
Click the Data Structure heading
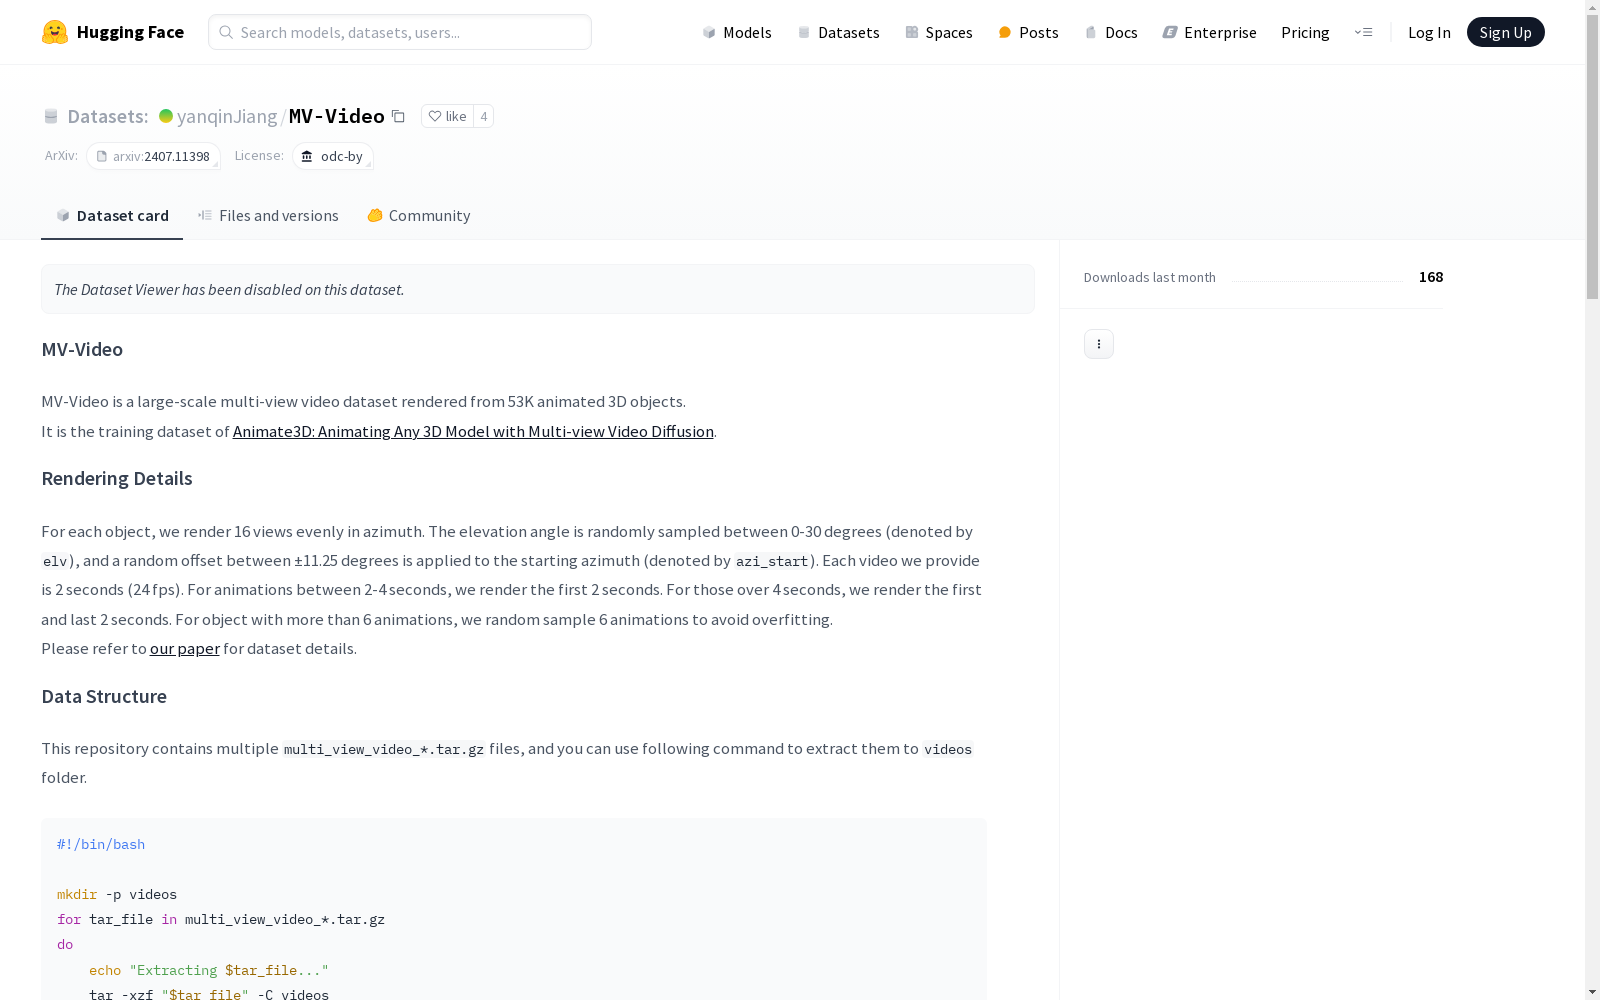point(104,696)
